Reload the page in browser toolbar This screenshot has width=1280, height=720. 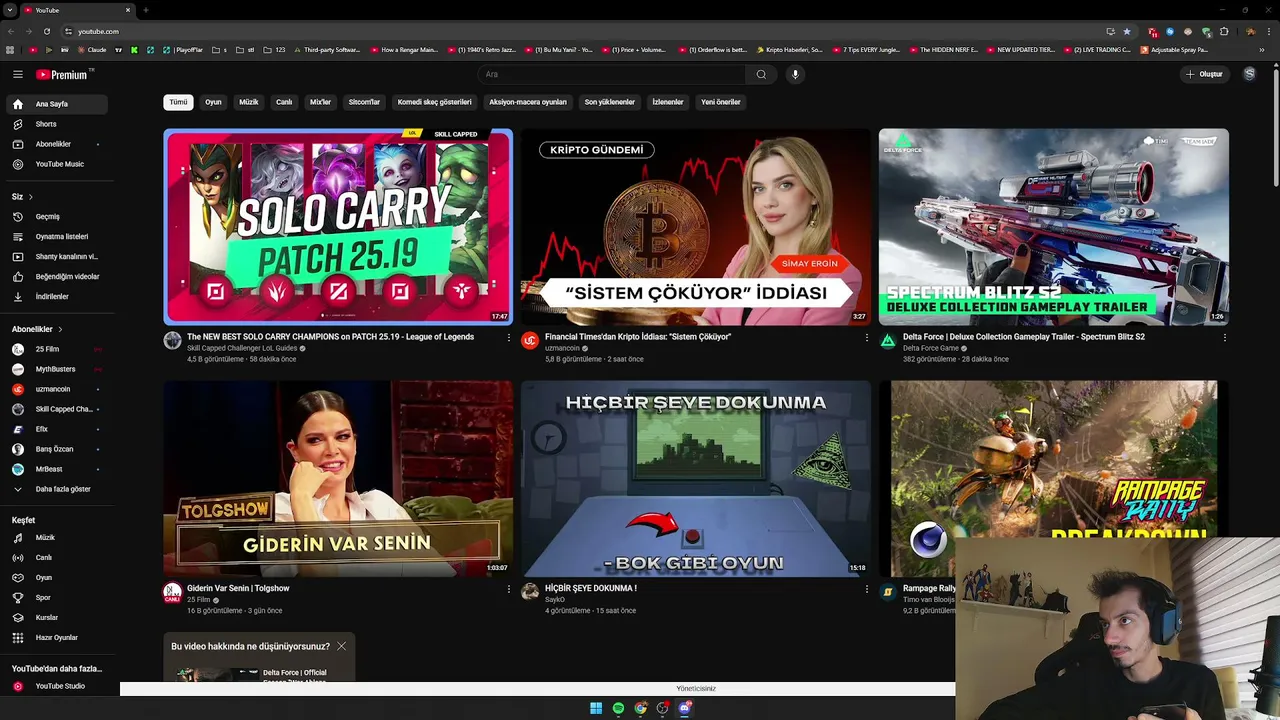46,31
